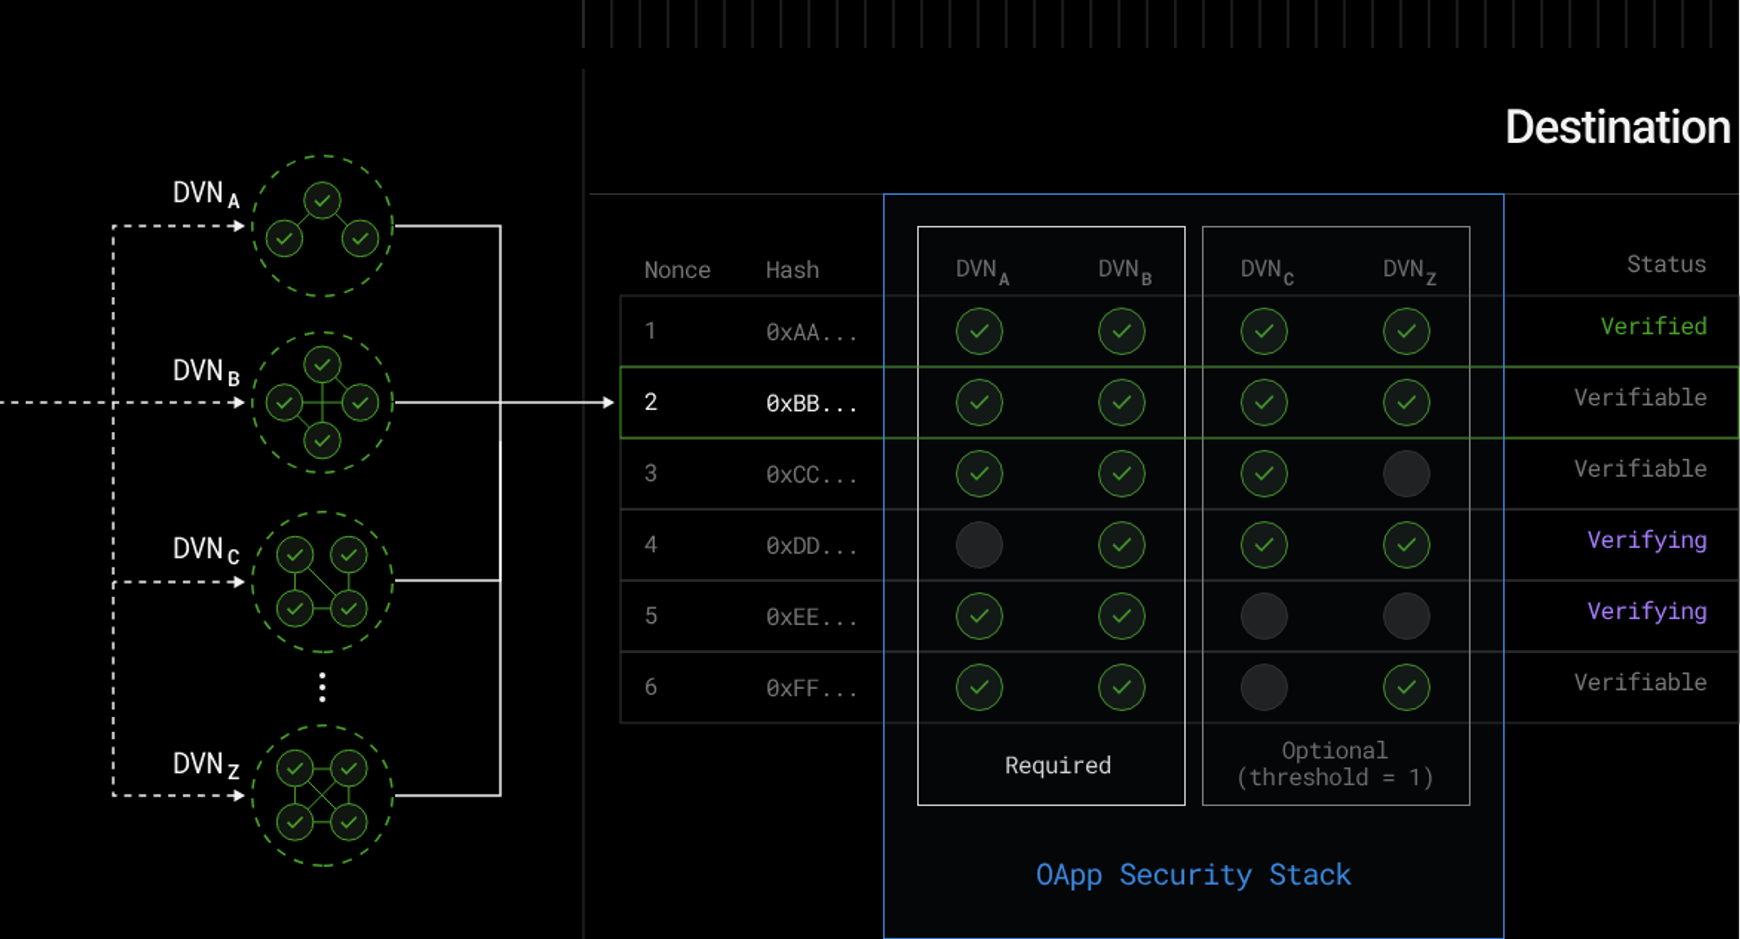Viewport: 1740px width, 939px height.
Task: Toggle empty DVN A circle in nonce 4 row
Action: tap(979, 545)
